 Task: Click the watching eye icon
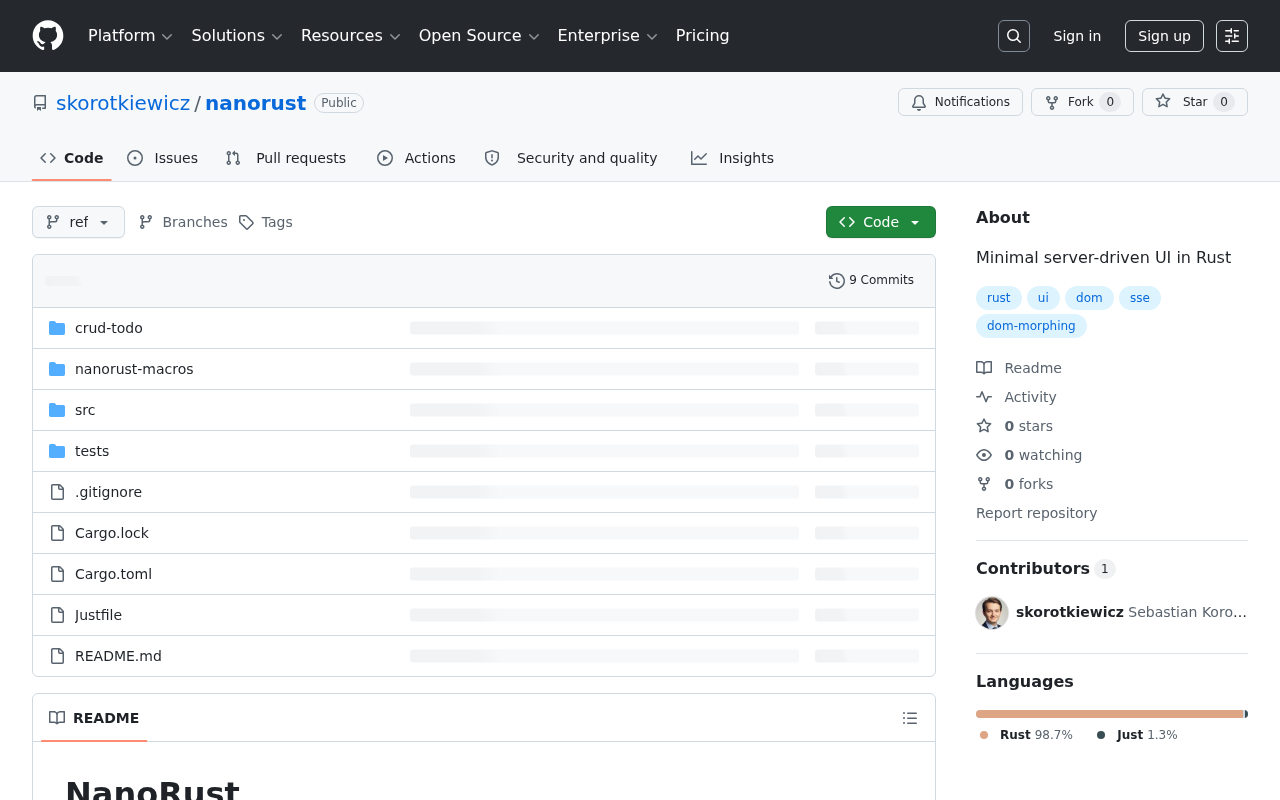984,455
